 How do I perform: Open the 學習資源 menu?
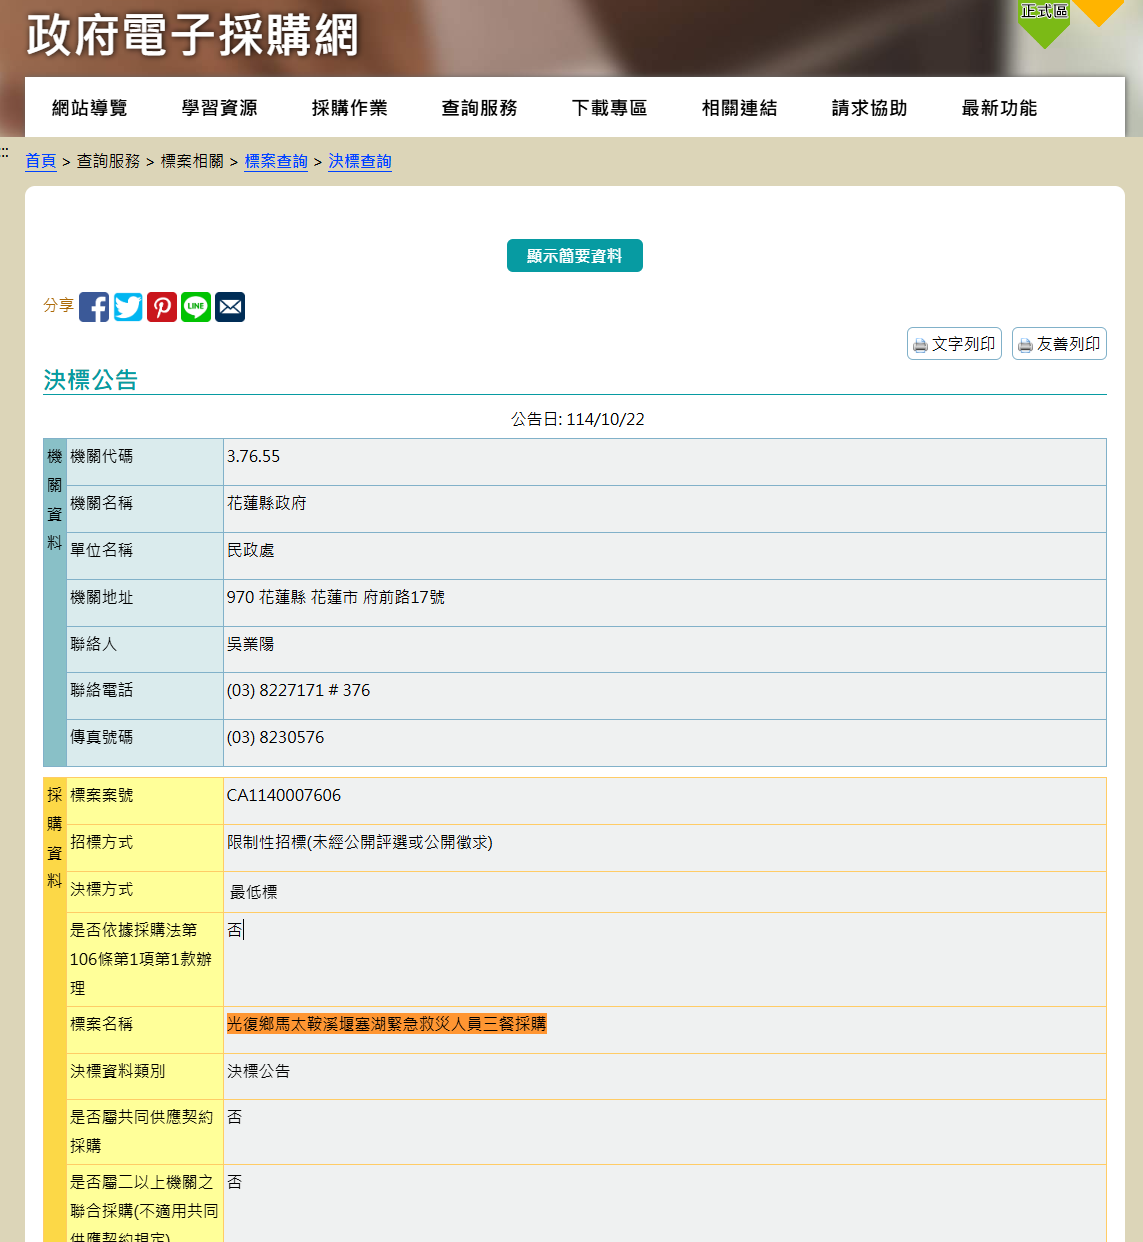coord(220,108)
